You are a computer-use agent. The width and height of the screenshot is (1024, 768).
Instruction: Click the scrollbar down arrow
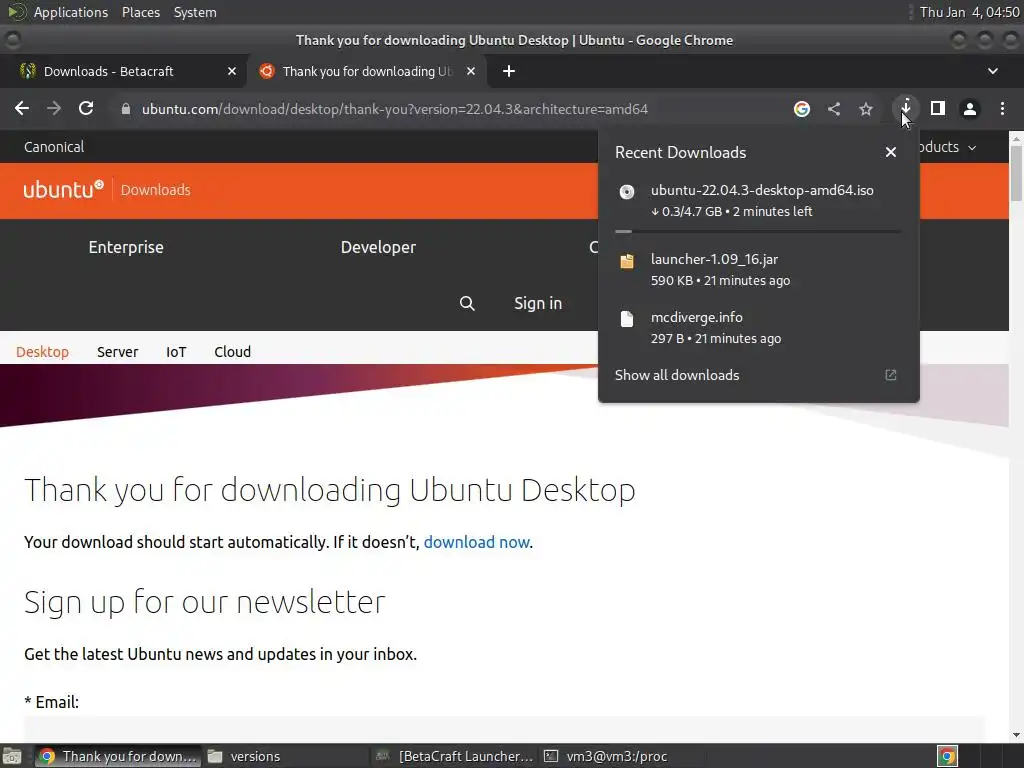click(x=1016, y=735)
